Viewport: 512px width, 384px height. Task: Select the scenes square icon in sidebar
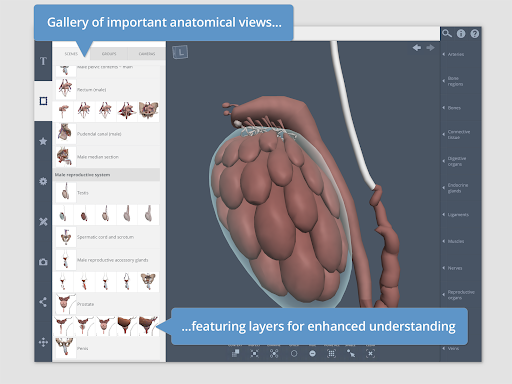click(43, 101)
